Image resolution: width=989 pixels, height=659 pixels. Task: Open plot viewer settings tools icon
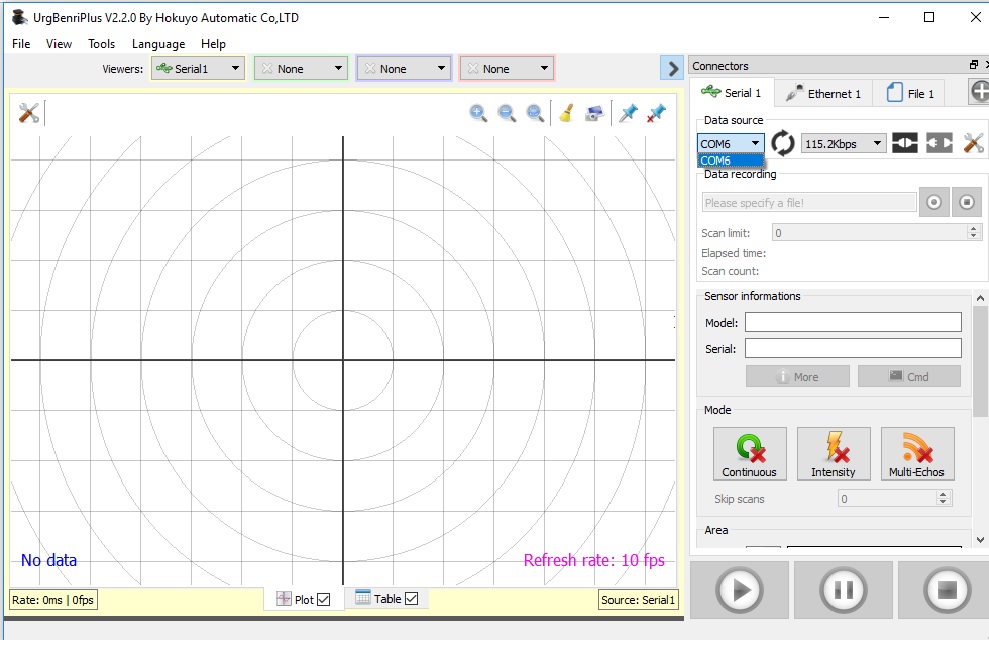[29, 114]
